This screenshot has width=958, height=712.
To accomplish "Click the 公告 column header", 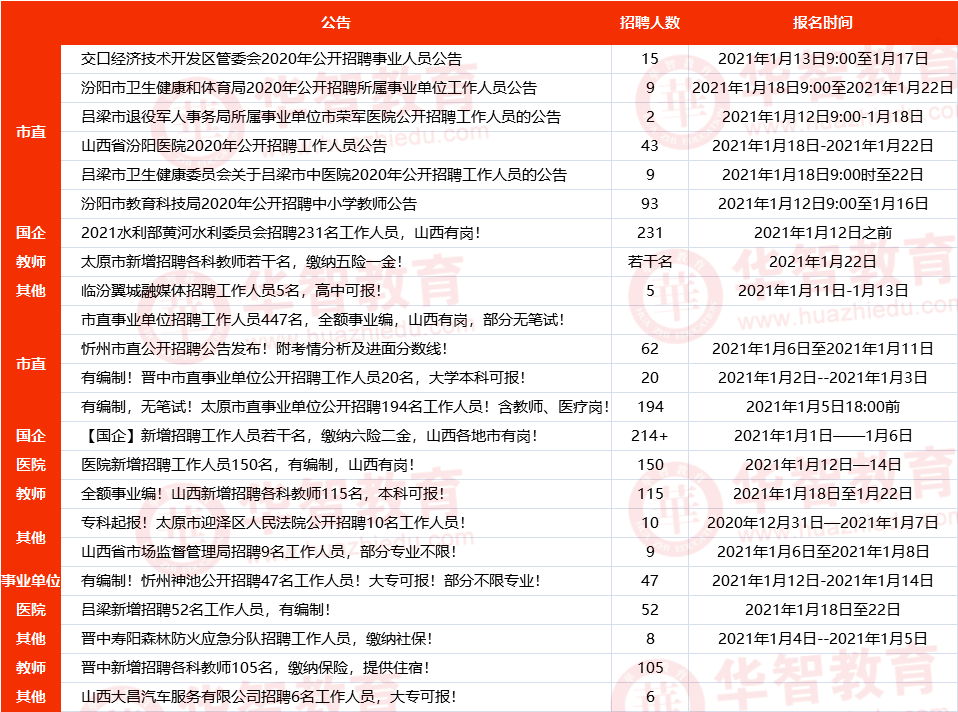I will [x=336, y=23].
